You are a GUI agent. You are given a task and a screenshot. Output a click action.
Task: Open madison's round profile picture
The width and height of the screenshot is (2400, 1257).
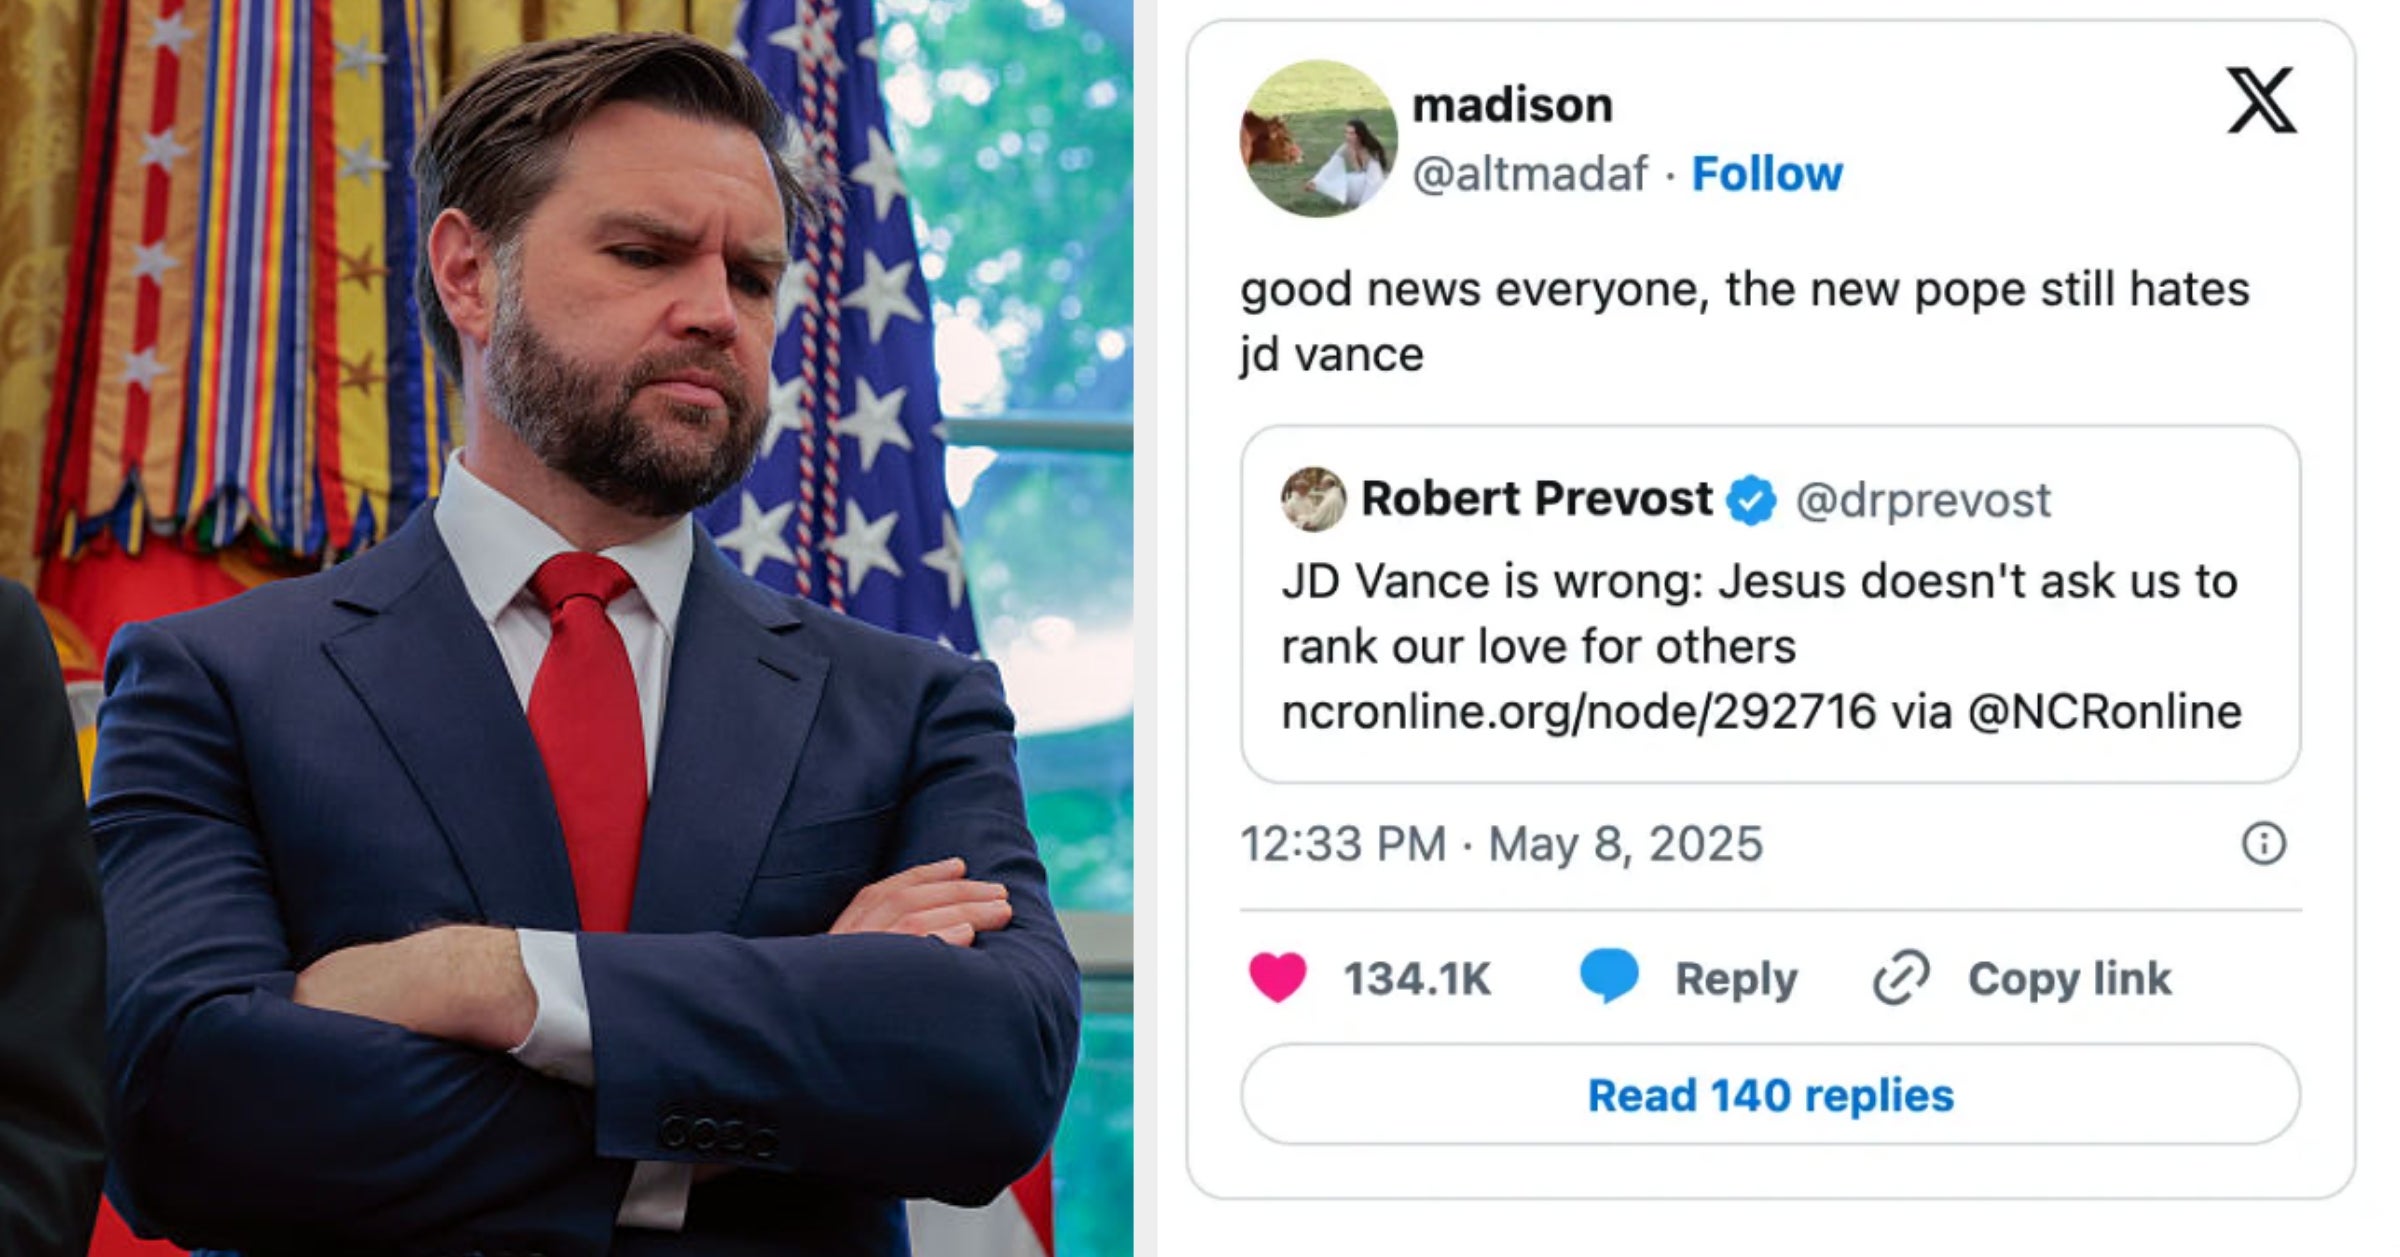point(1318,139)
